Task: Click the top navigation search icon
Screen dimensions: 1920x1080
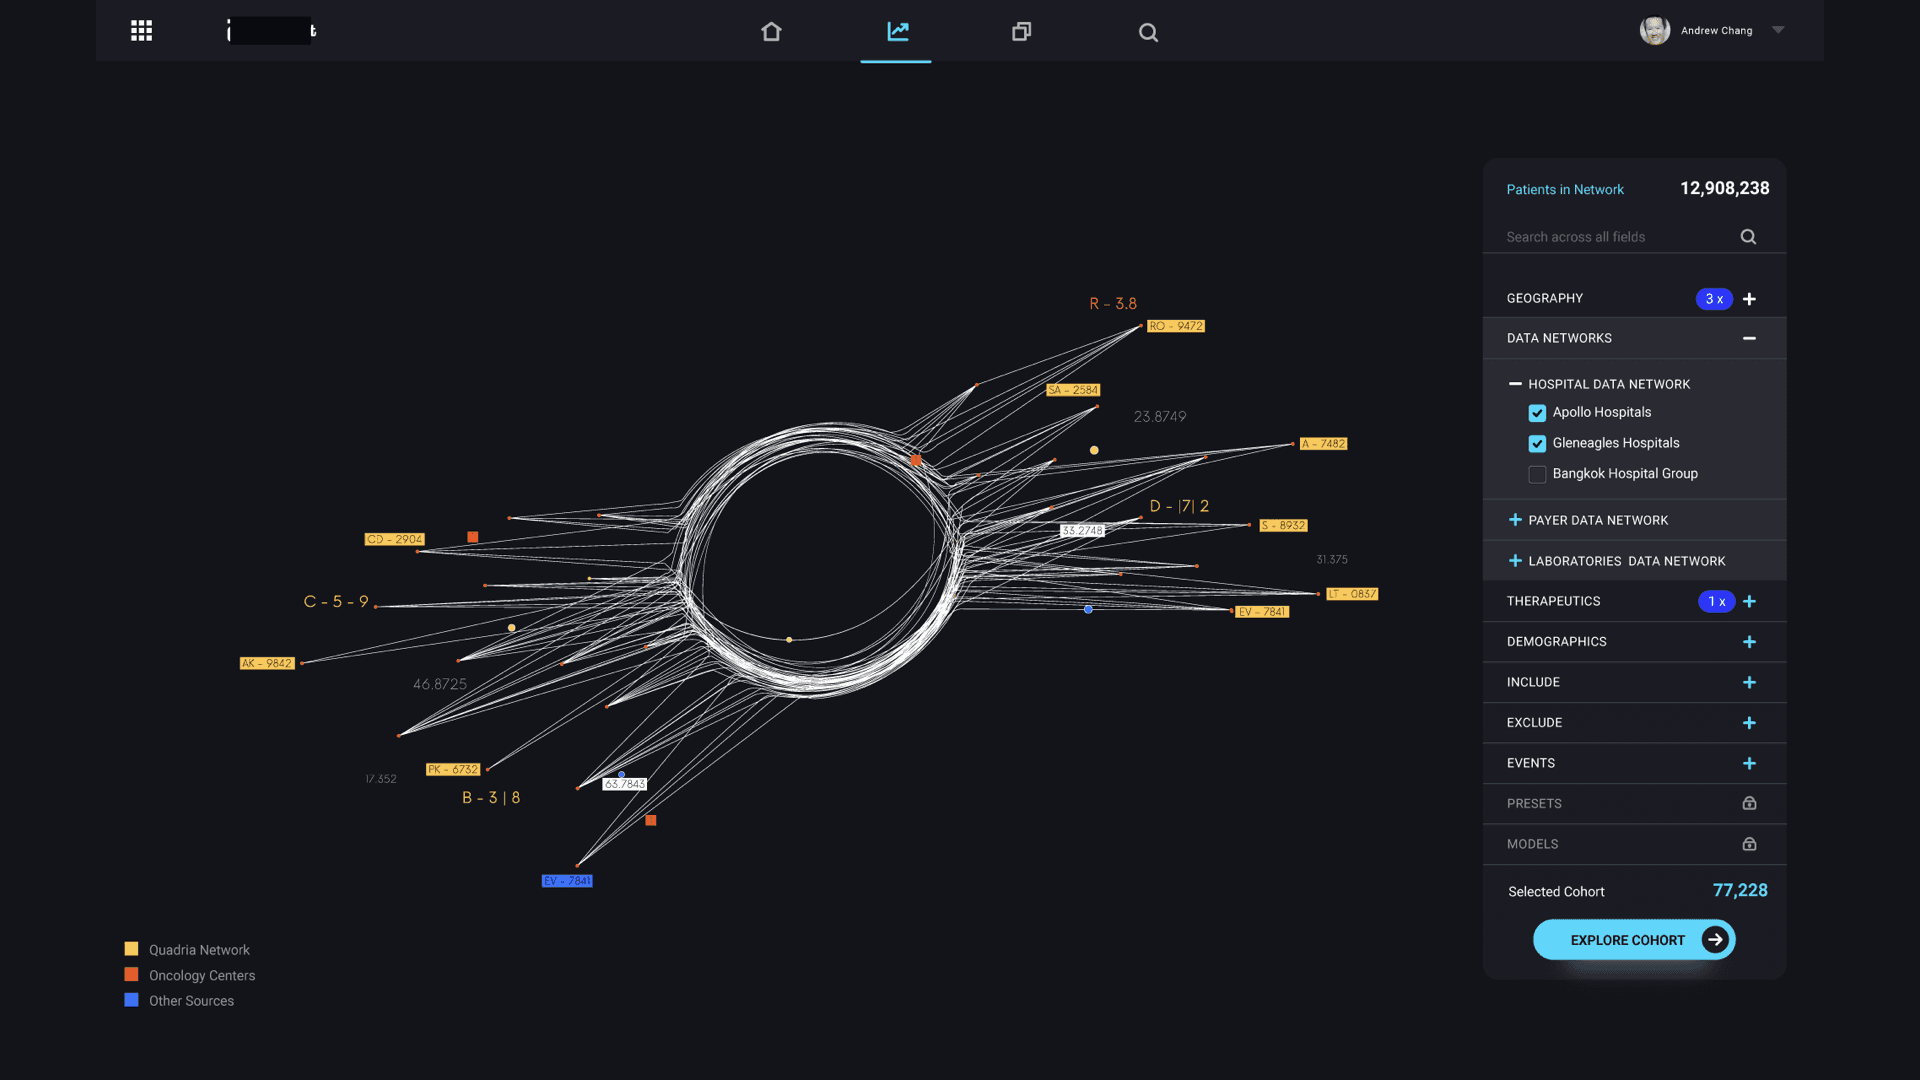Action: (1148, 33)
